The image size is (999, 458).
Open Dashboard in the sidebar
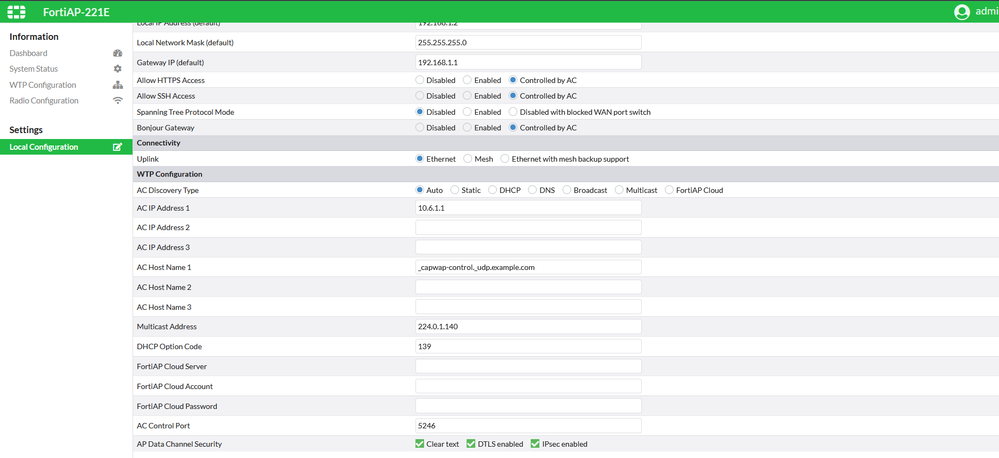28,54
